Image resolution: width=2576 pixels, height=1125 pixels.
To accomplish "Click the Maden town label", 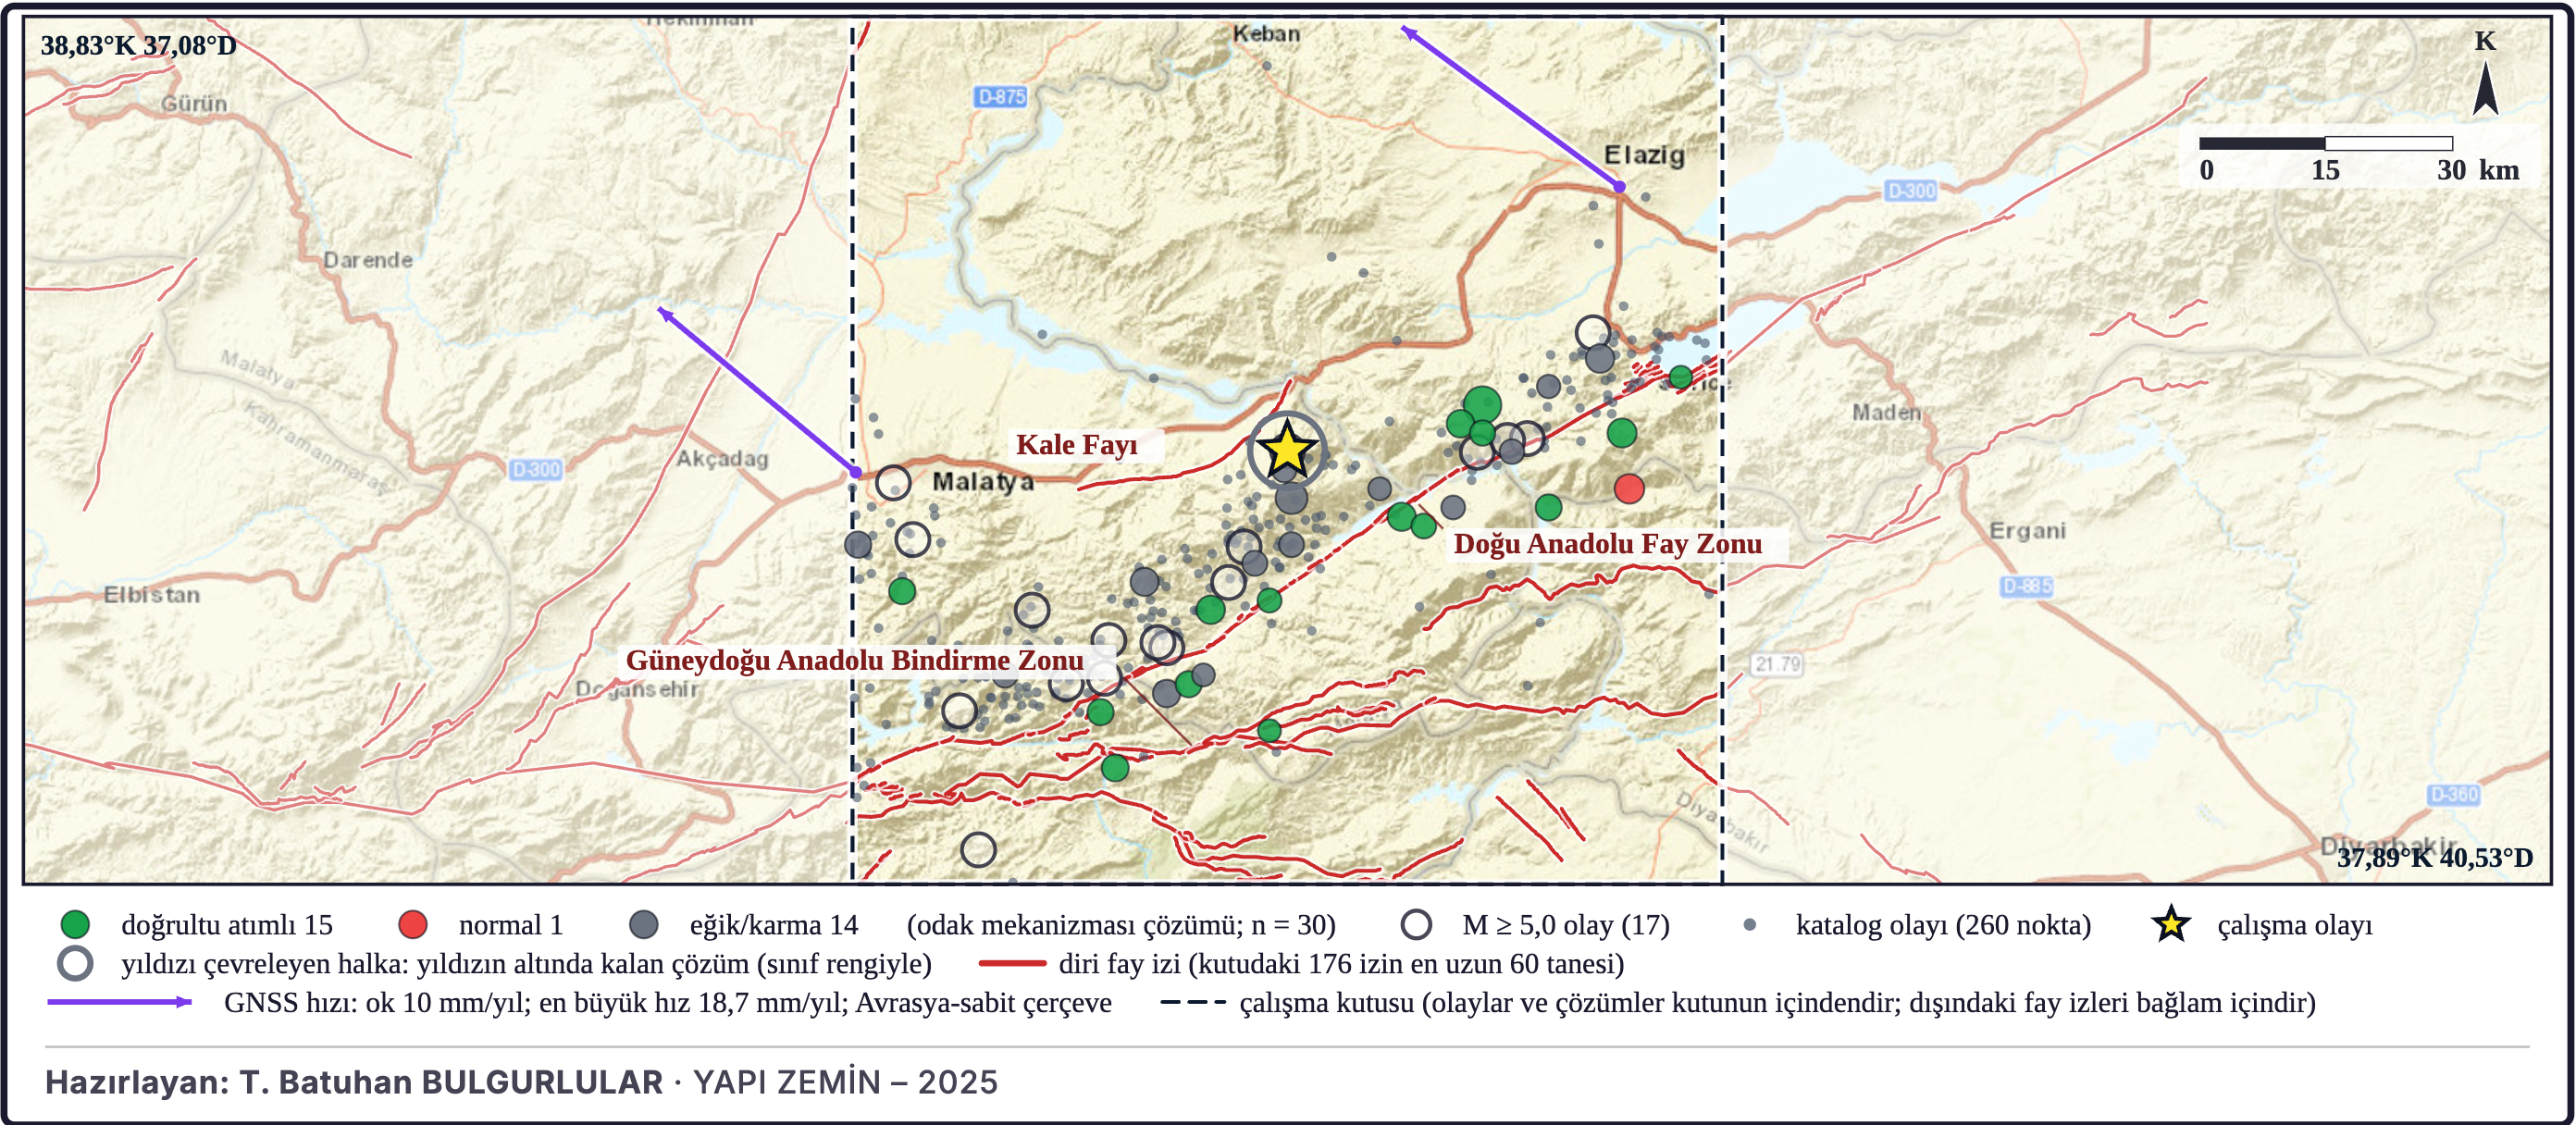I will (x=1887, y=412).
